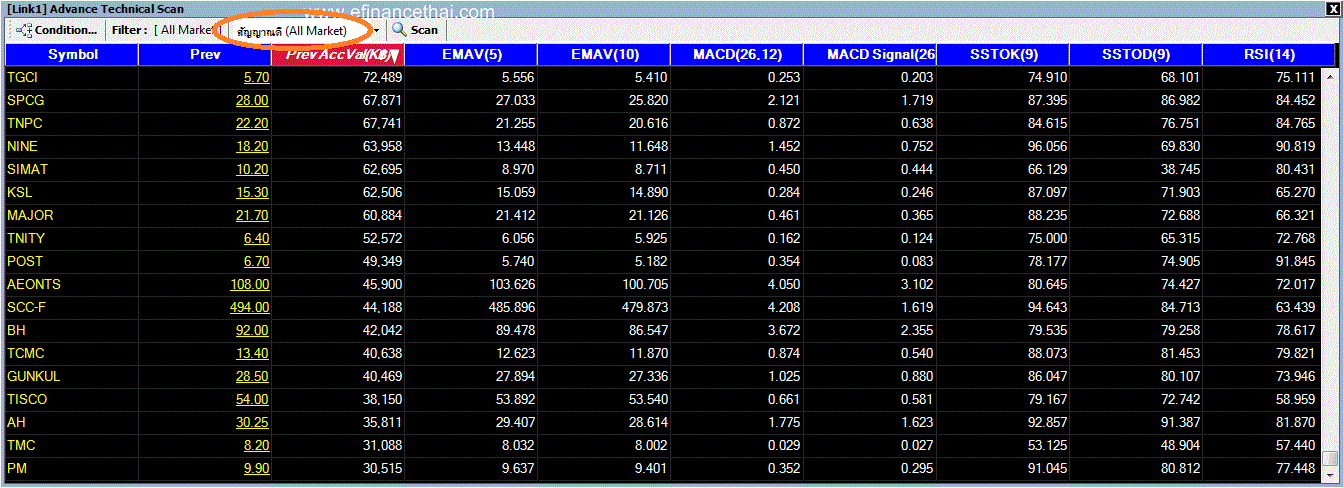Click TGCI Prev AccVal value 72,489

click(383, 77)
